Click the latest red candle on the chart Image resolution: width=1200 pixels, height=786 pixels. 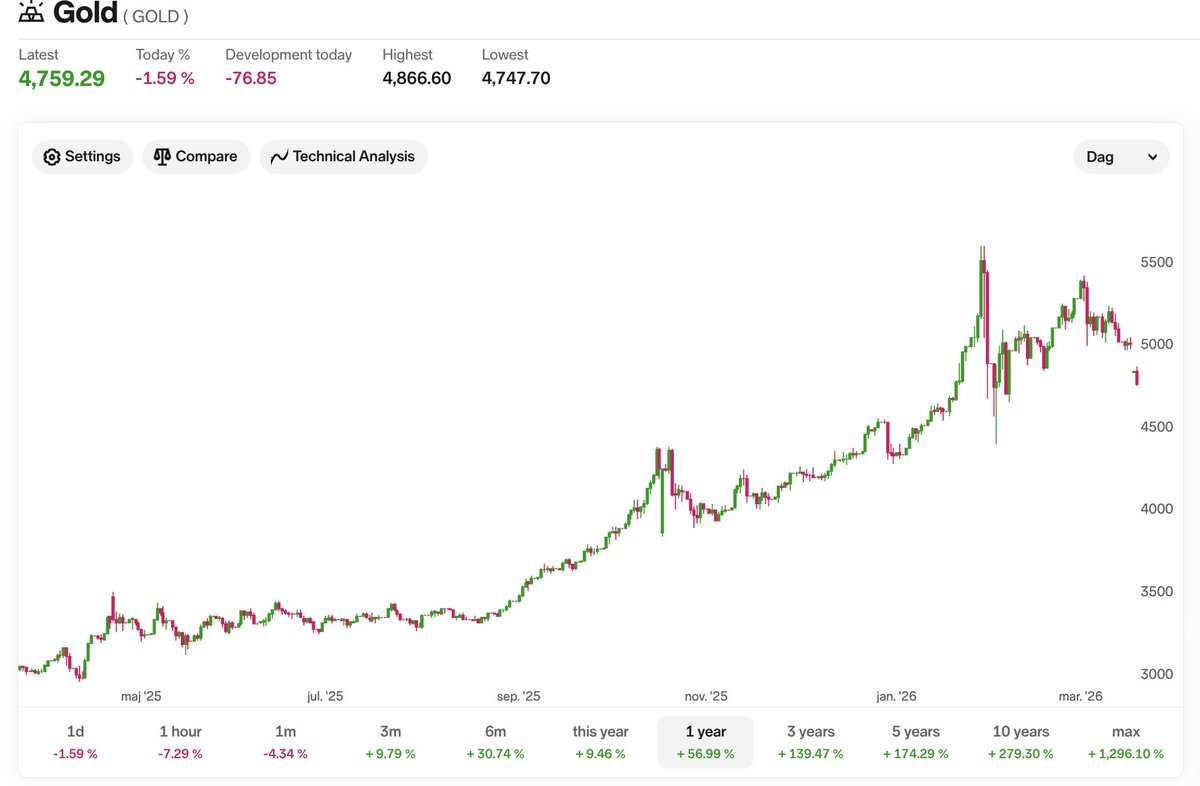pos(1136,377)
